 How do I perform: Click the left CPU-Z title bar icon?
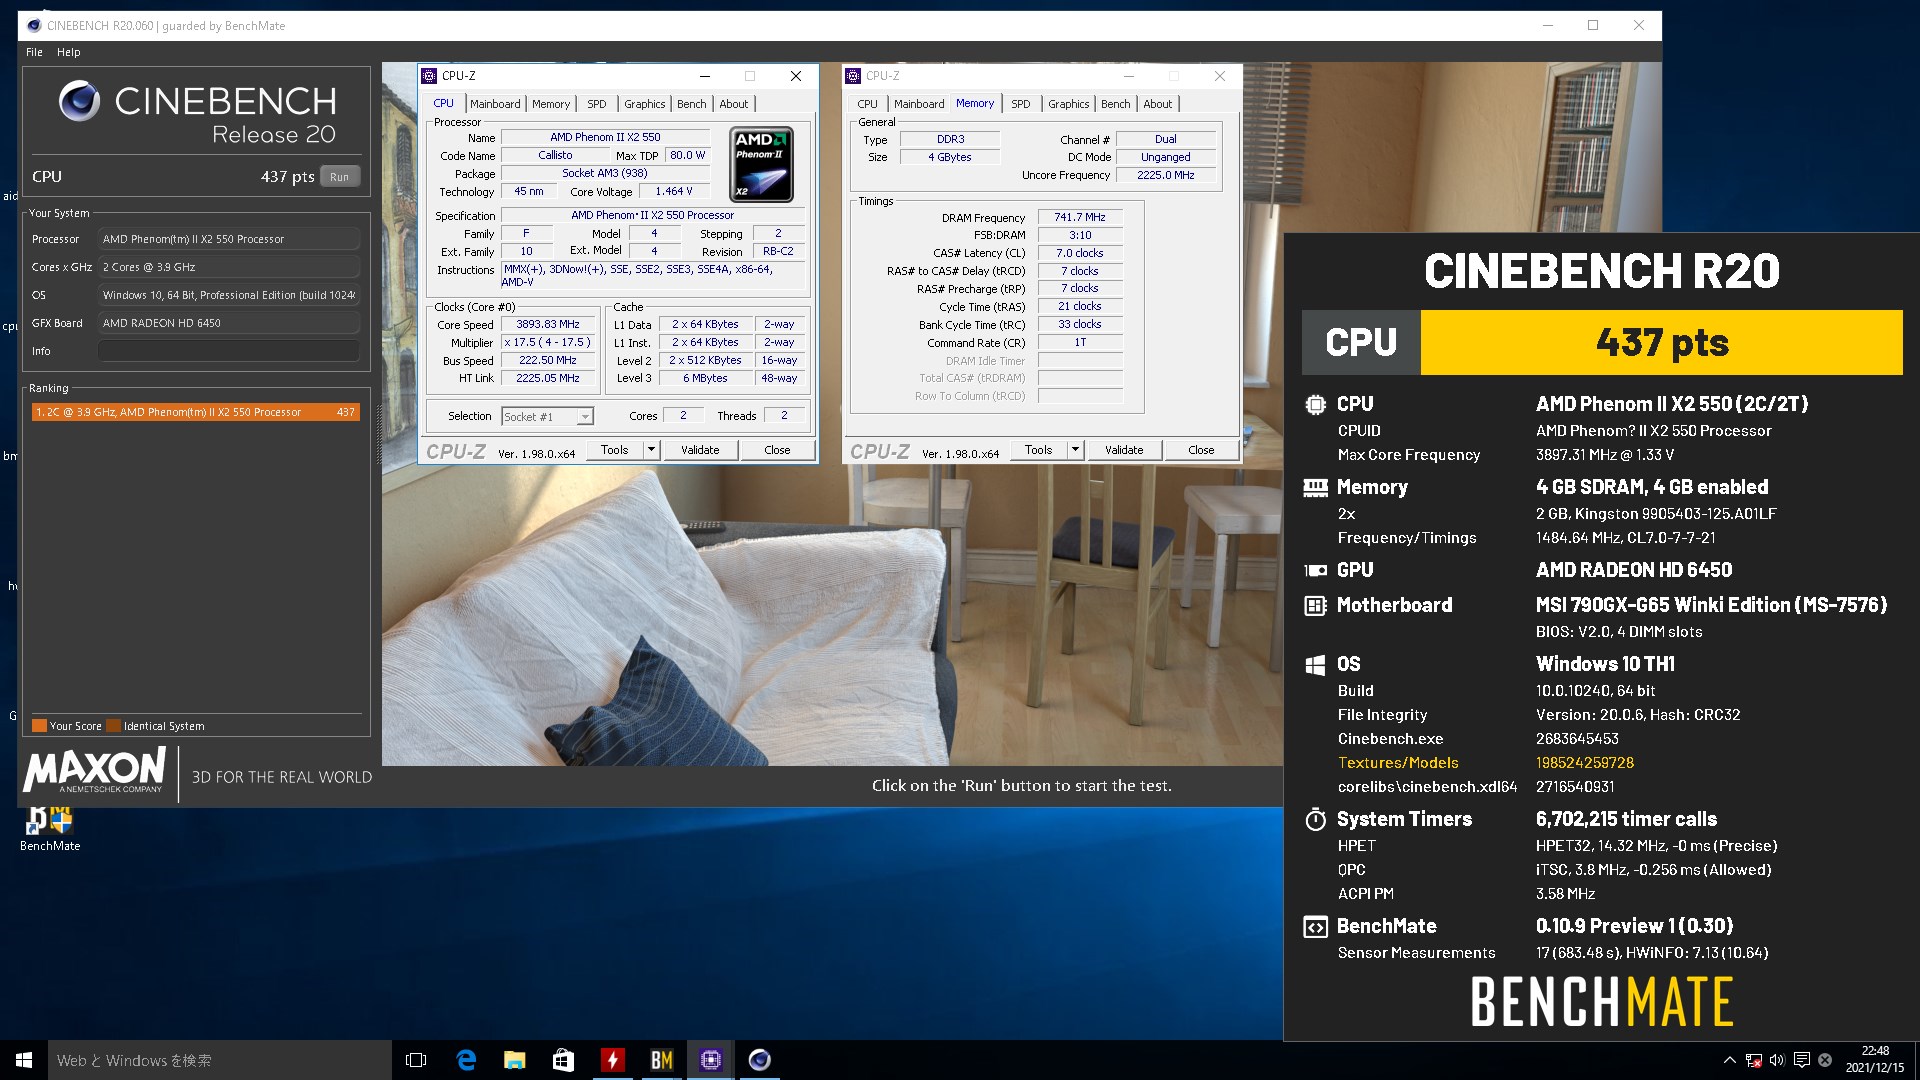click(x=430, y=76)
